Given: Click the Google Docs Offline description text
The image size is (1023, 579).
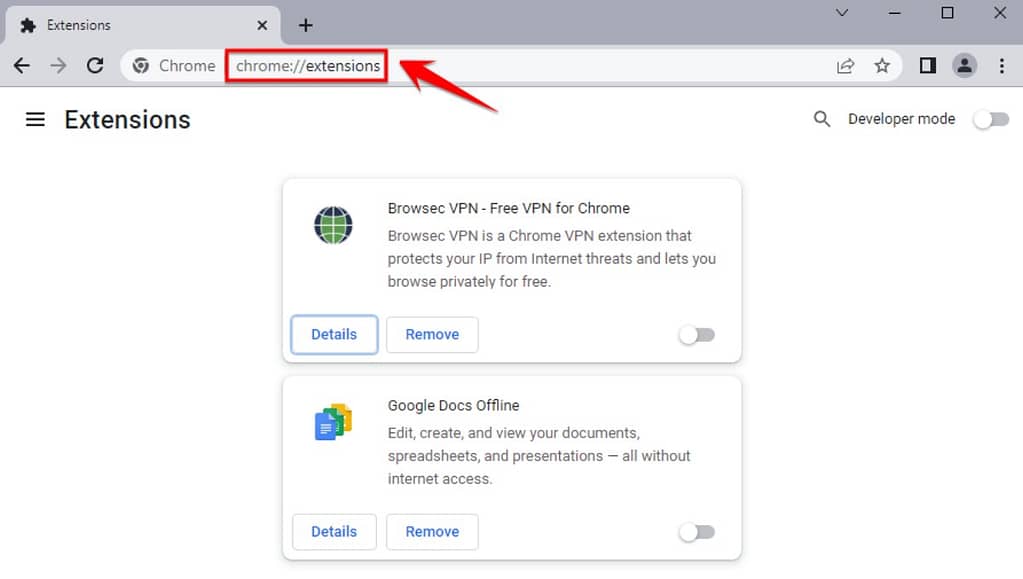Looking at the screenshot, I should (x=538, y=456).
